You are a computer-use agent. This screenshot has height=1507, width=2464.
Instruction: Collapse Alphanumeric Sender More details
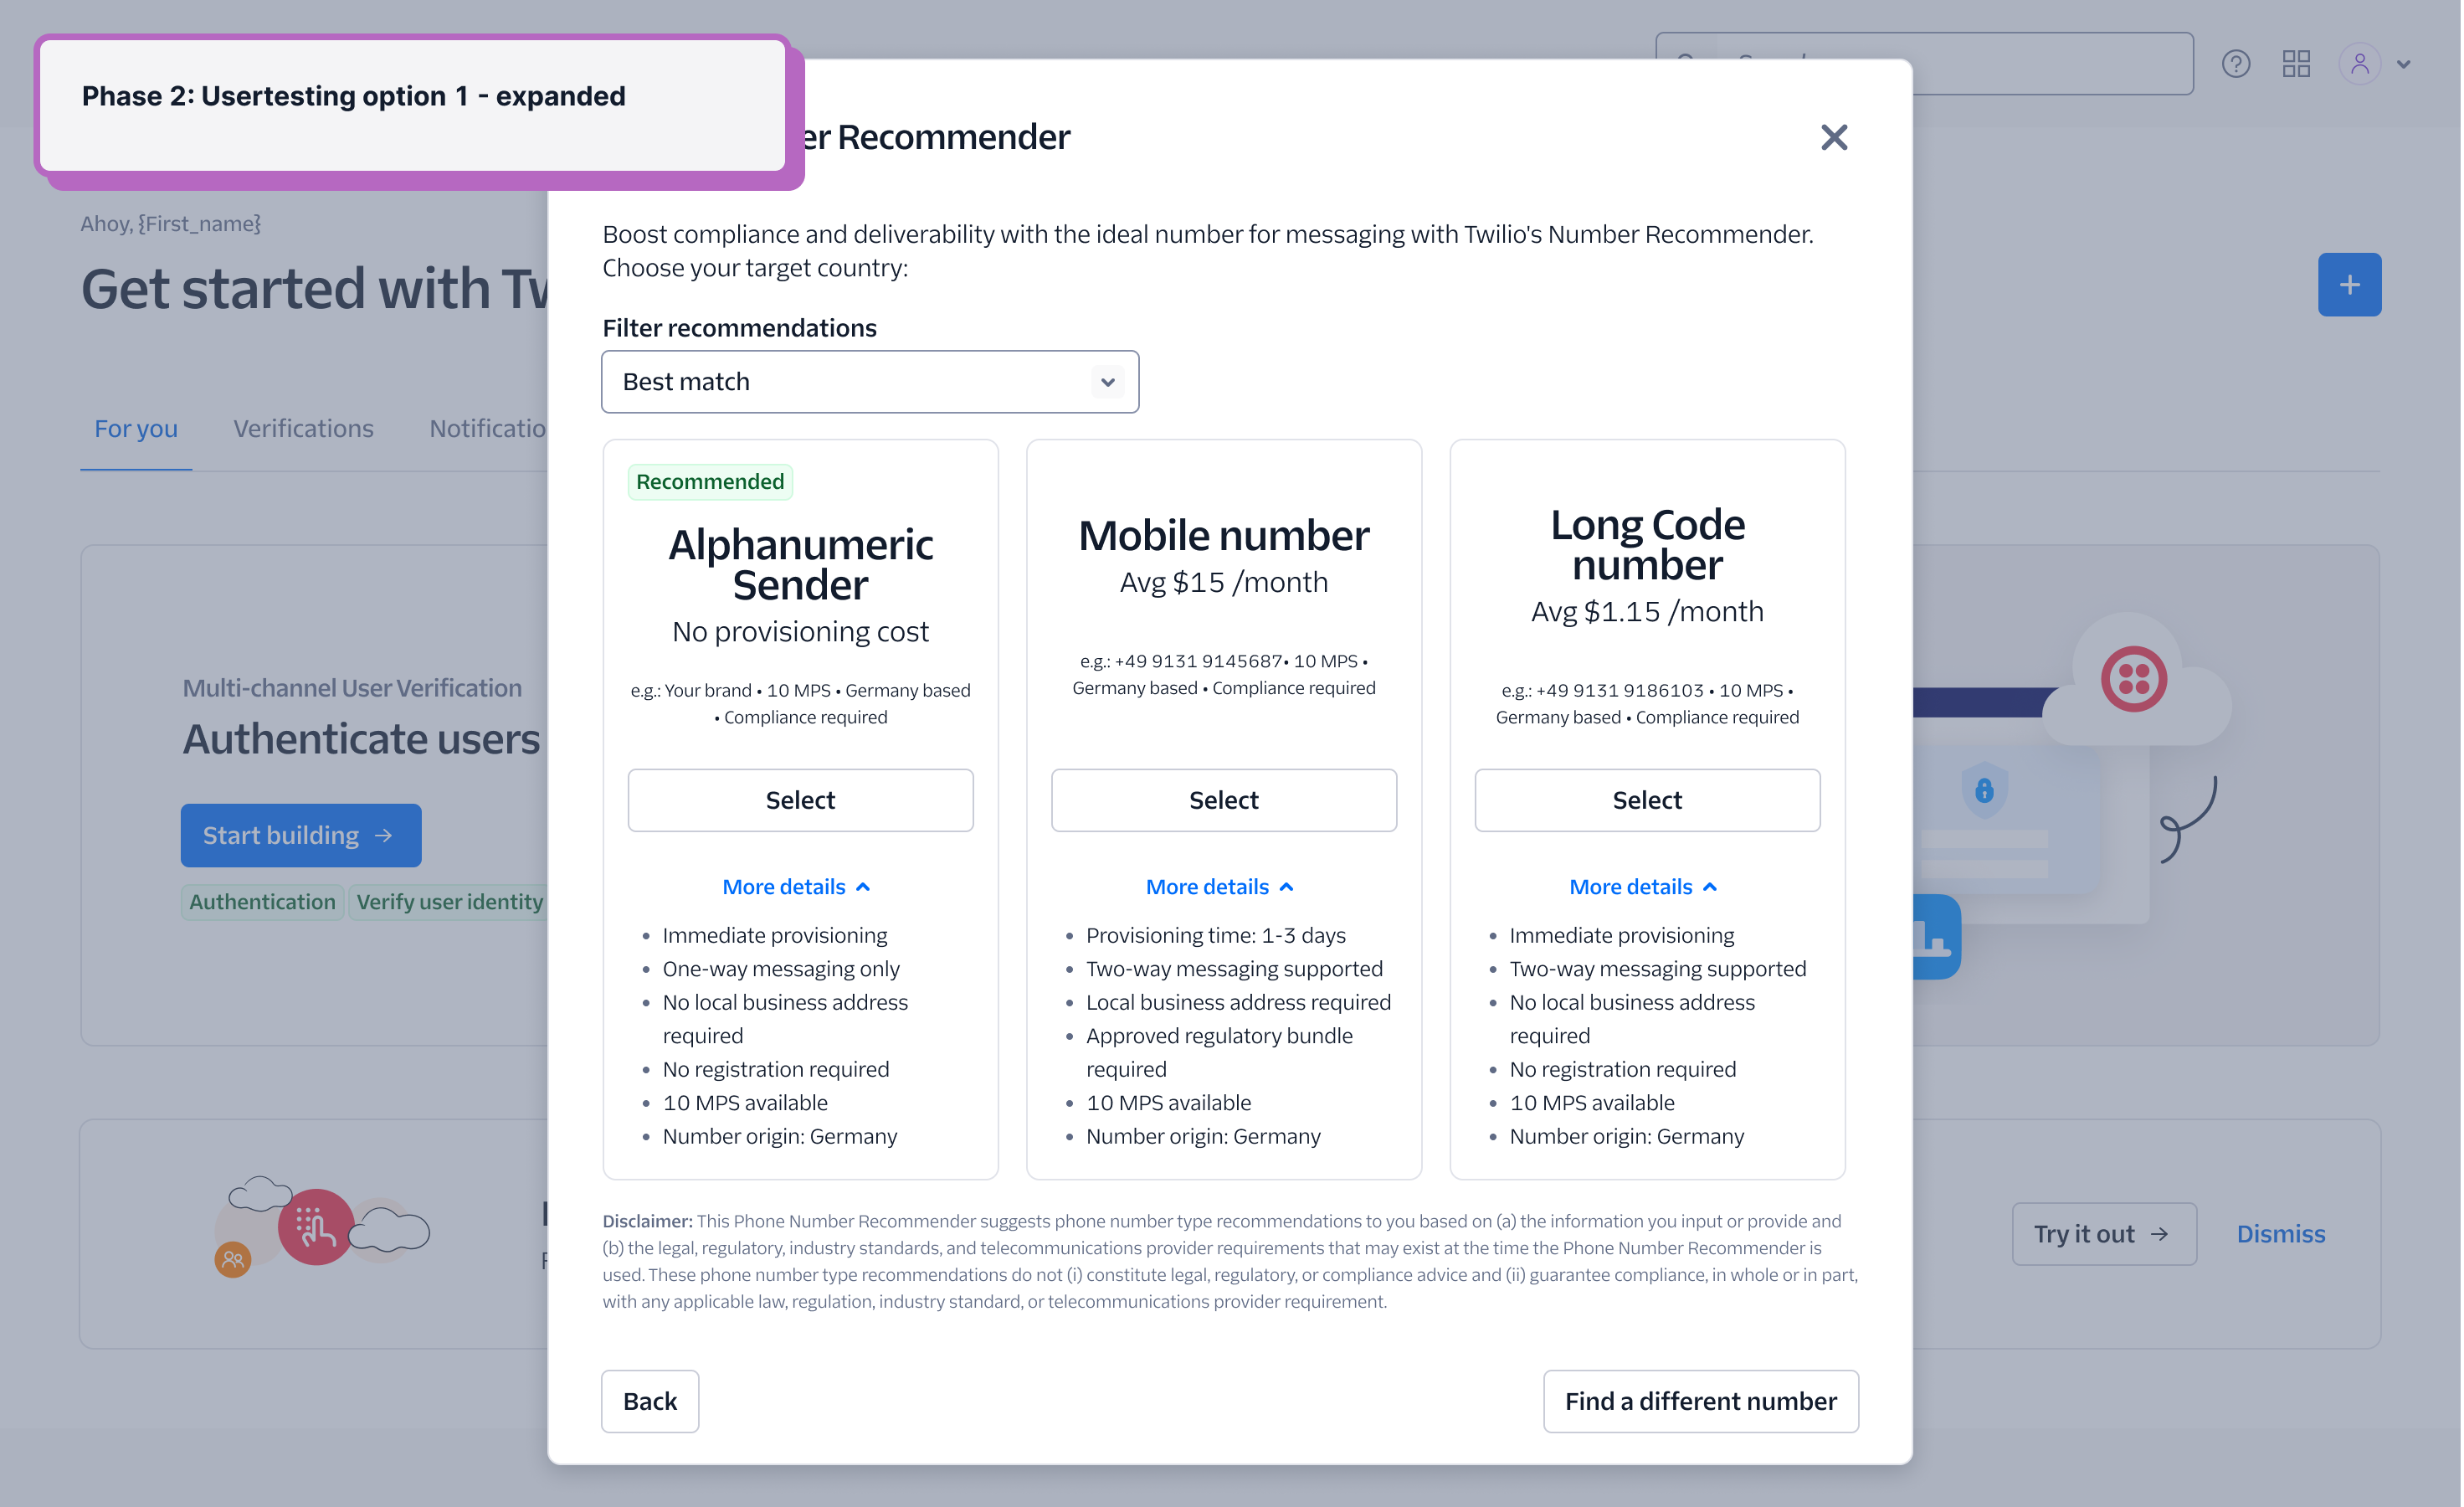pyautogui.click(x=797, y=887)
